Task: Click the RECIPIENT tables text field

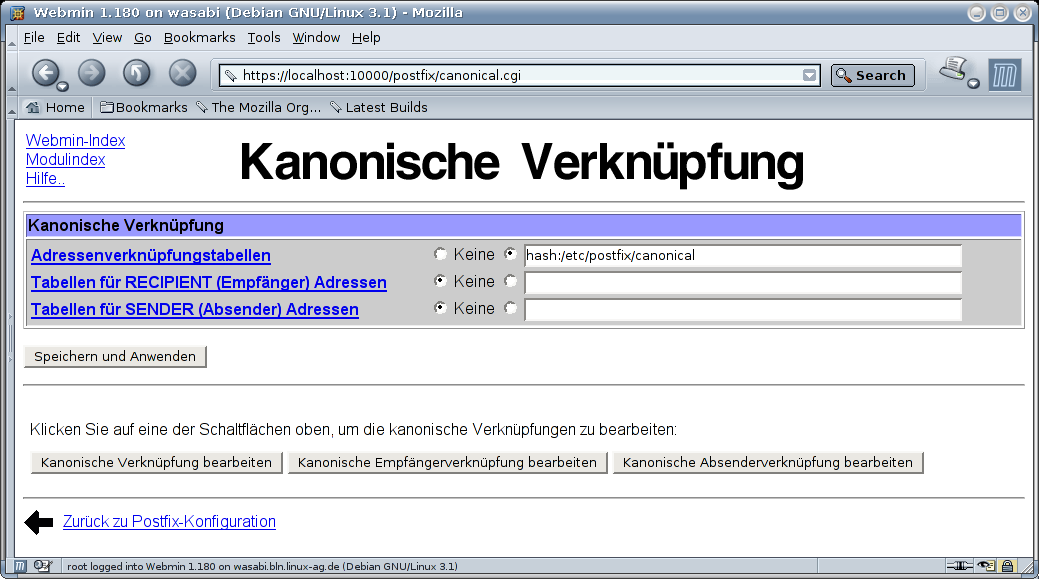Action: tap(743, 283)
